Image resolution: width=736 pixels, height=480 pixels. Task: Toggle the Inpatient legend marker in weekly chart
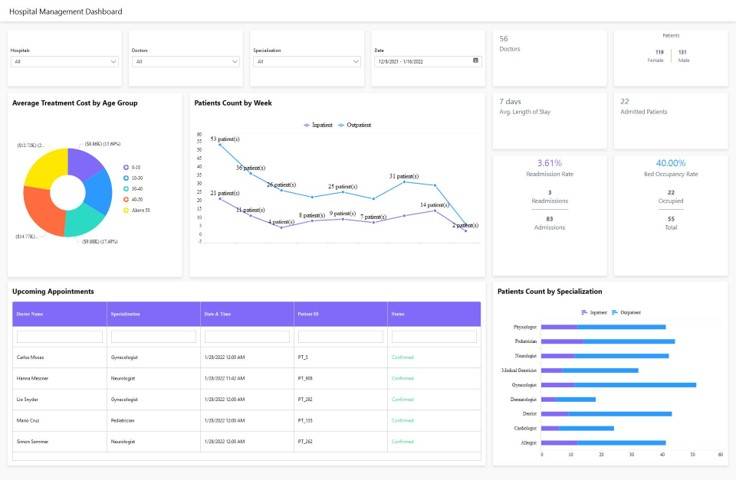307,125
